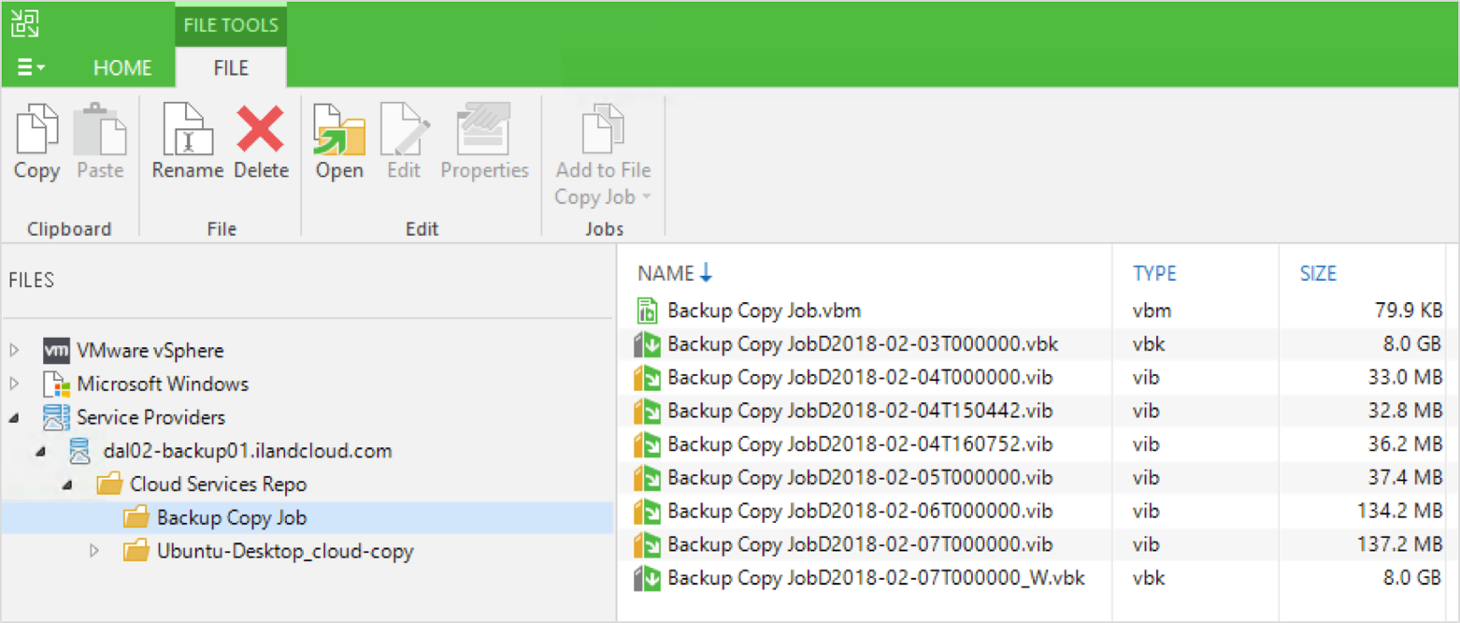Select the Backup Copy Job.vbm file icon

point(647,311)
